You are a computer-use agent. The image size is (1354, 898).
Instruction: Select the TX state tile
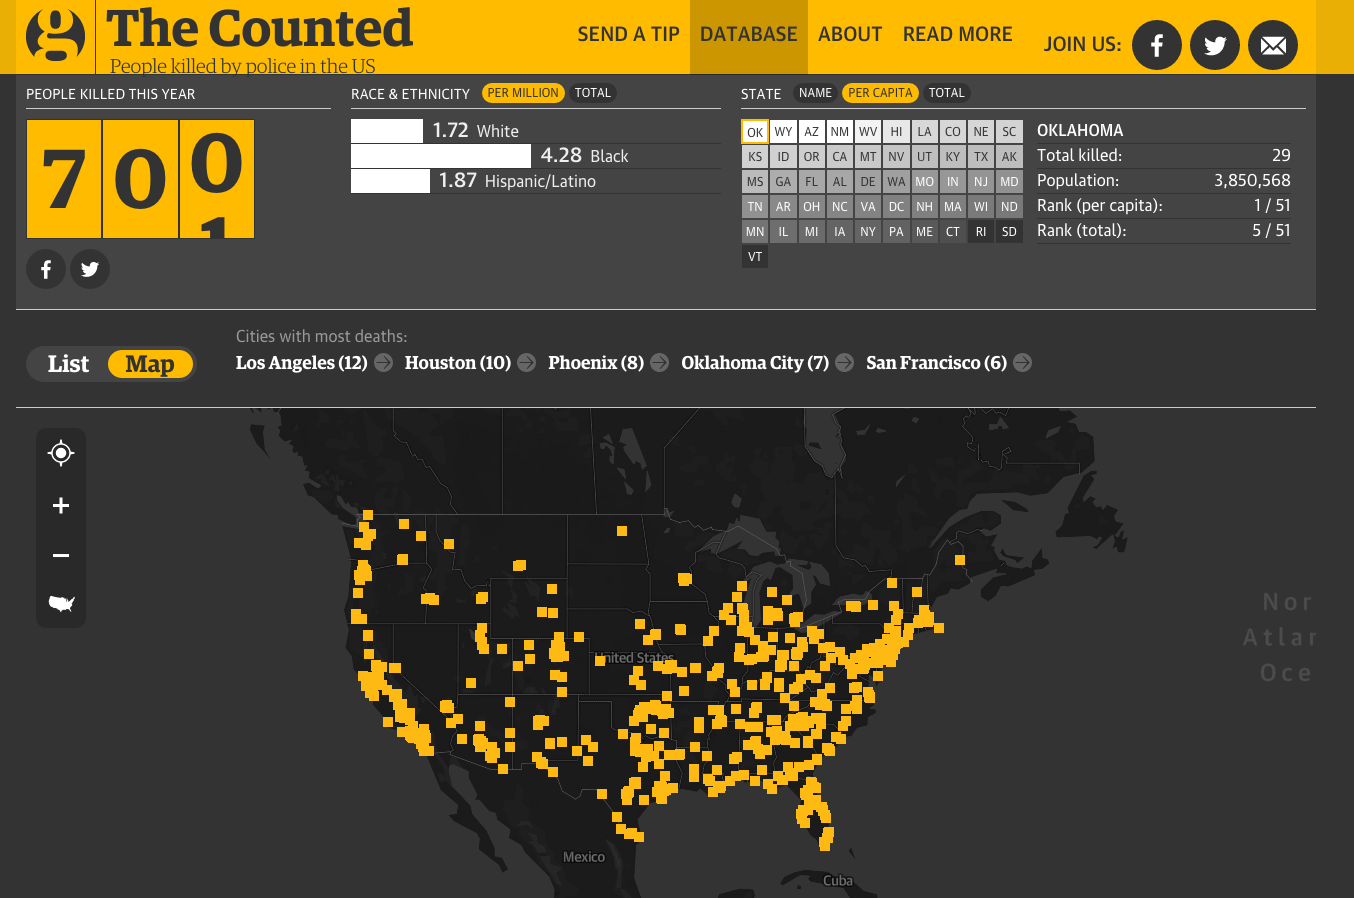981,157
